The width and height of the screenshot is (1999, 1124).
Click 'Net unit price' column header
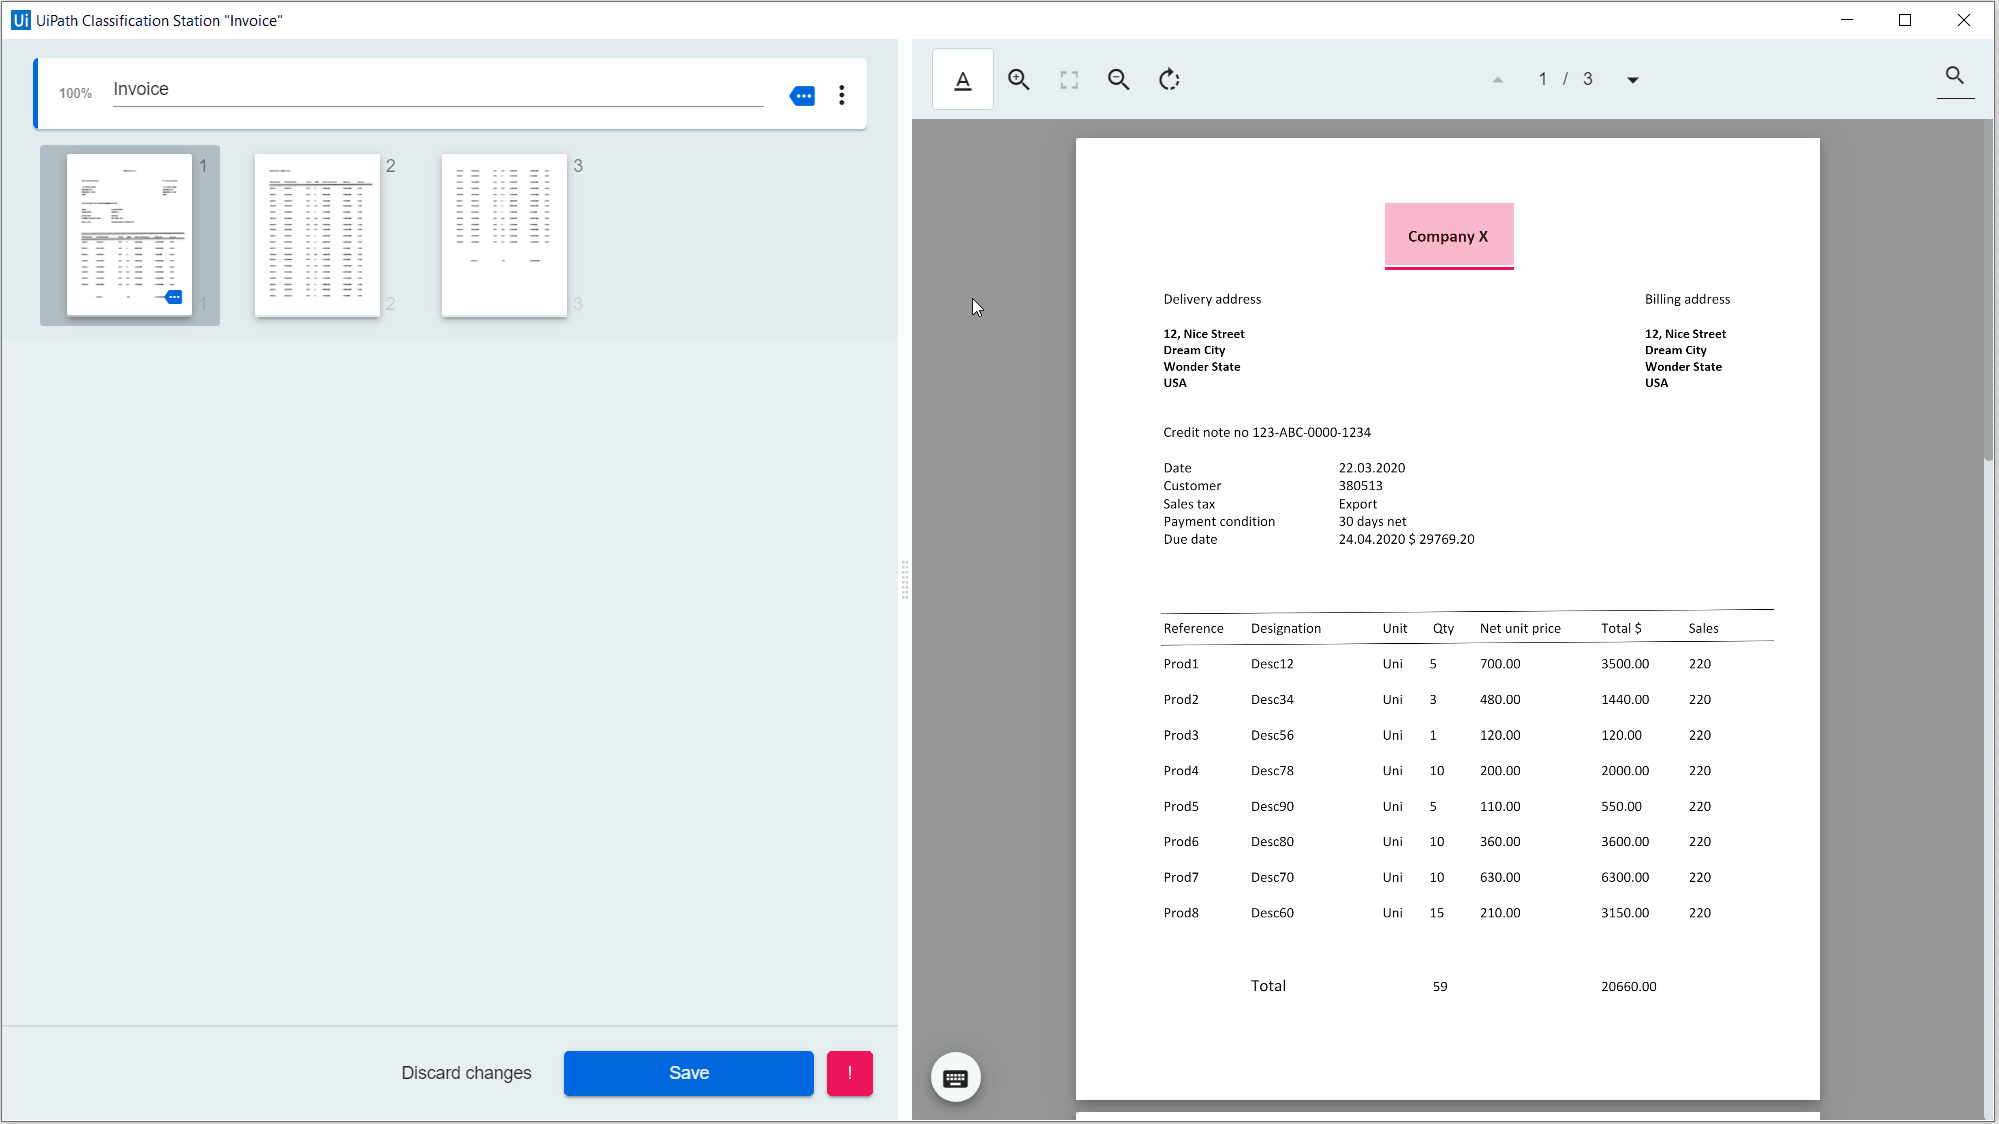coord(1520,628)
